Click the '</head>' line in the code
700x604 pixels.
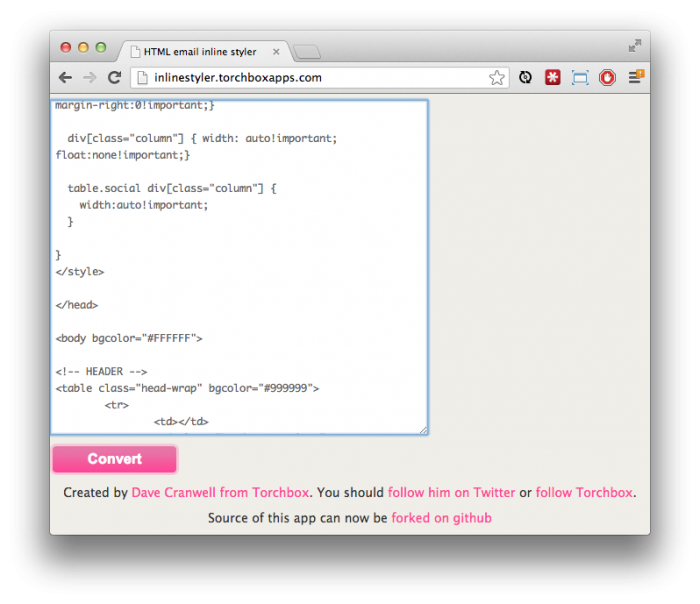pos(77,305)
